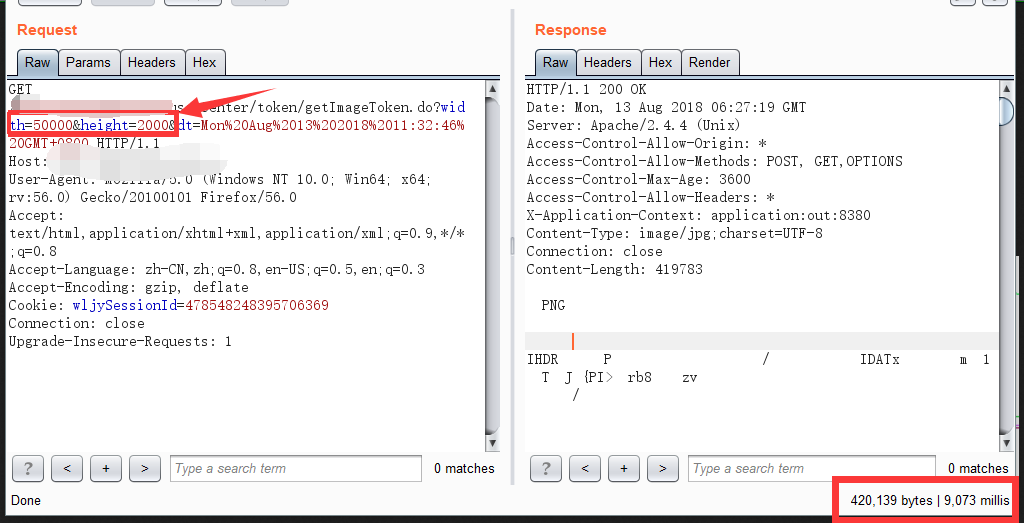Select the Response Hex tab
Viewport: 1024px width, 523px height.
point(660,62)
